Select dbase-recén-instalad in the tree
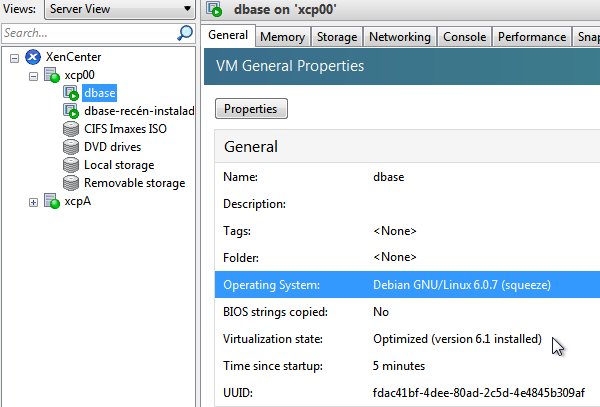 (139, 111)
